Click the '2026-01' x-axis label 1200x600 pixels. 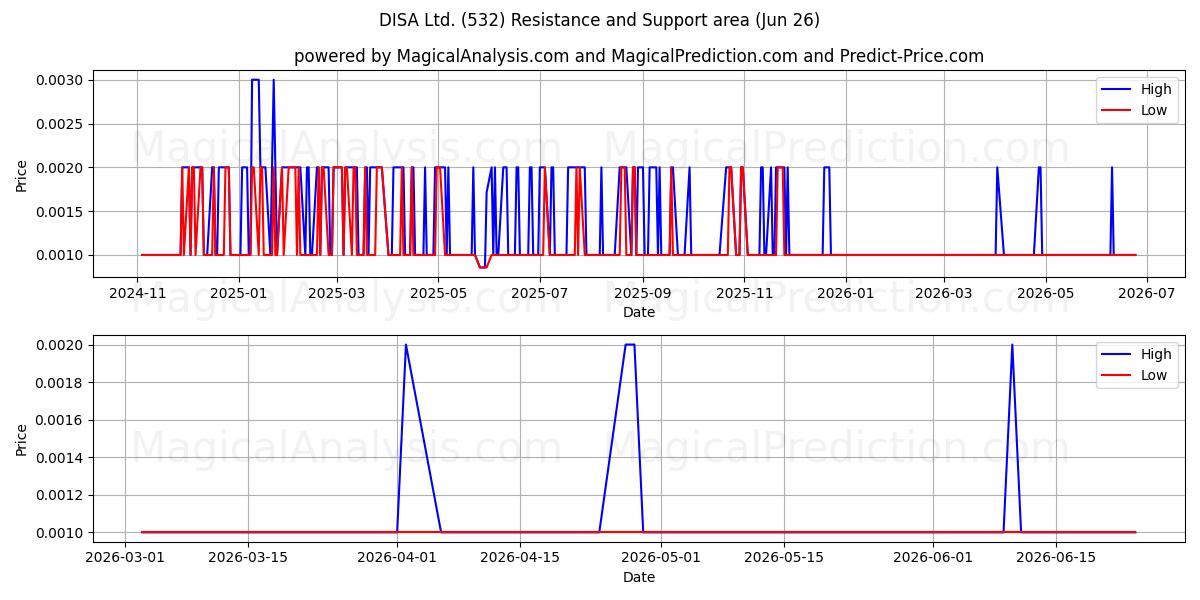pos(846,293)
